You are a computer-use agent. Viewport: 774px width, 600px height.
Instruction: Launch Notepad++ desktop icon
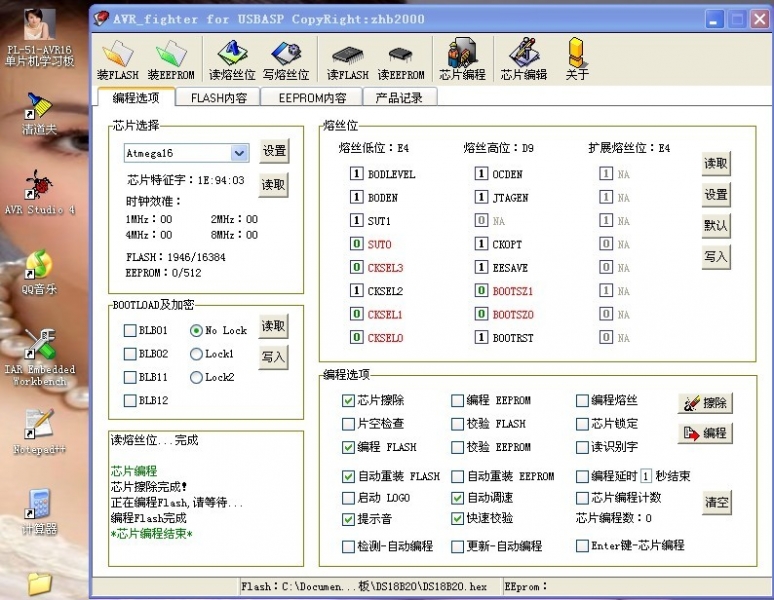[x=39, y=432]
